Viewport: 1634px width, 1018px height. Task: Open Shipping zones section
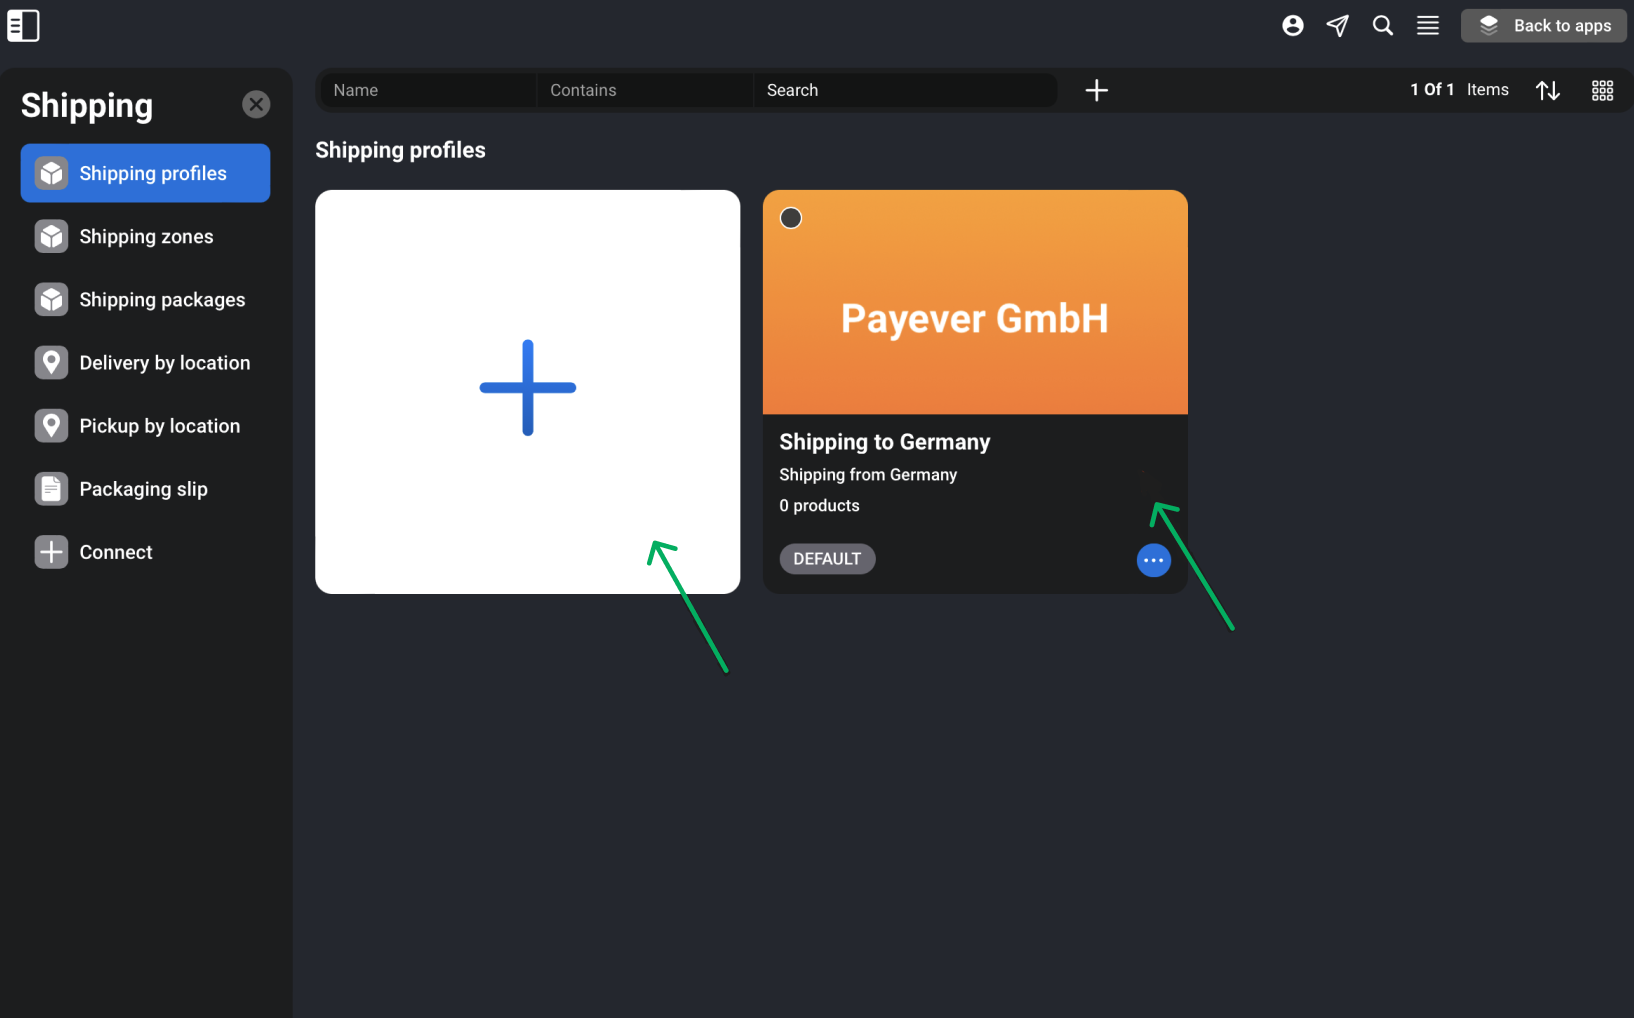coord(145,236)
